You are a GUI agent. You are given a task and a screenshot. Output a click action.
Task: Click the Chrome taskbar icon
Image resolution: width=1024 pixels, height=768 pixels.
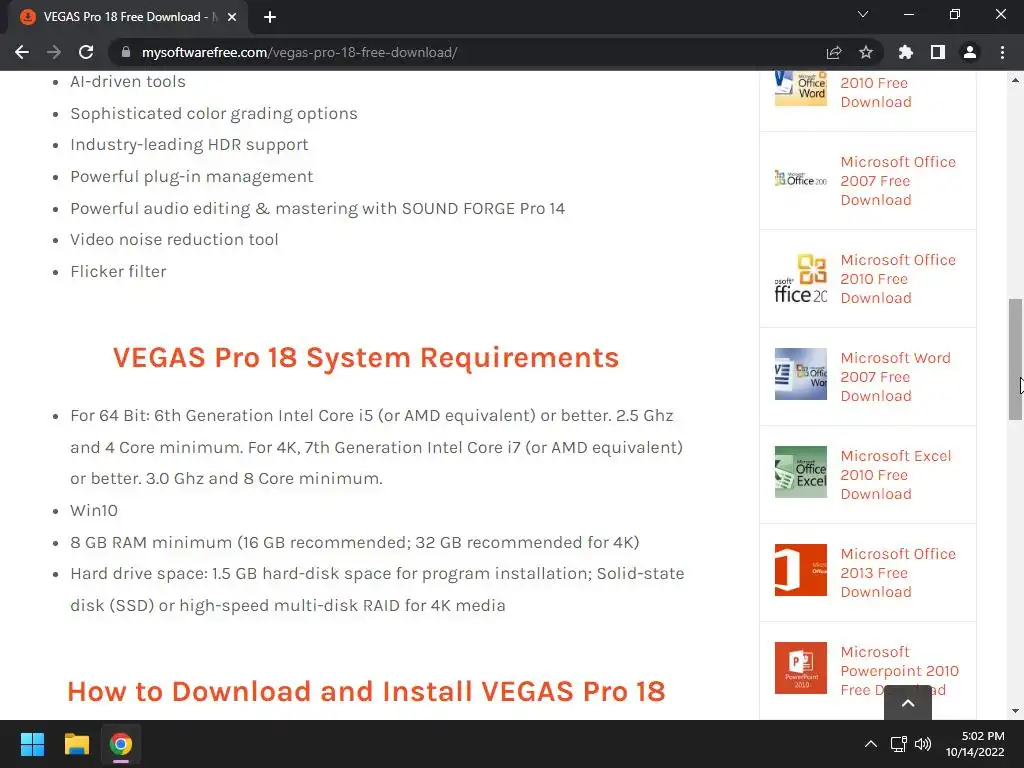[120, 744]
